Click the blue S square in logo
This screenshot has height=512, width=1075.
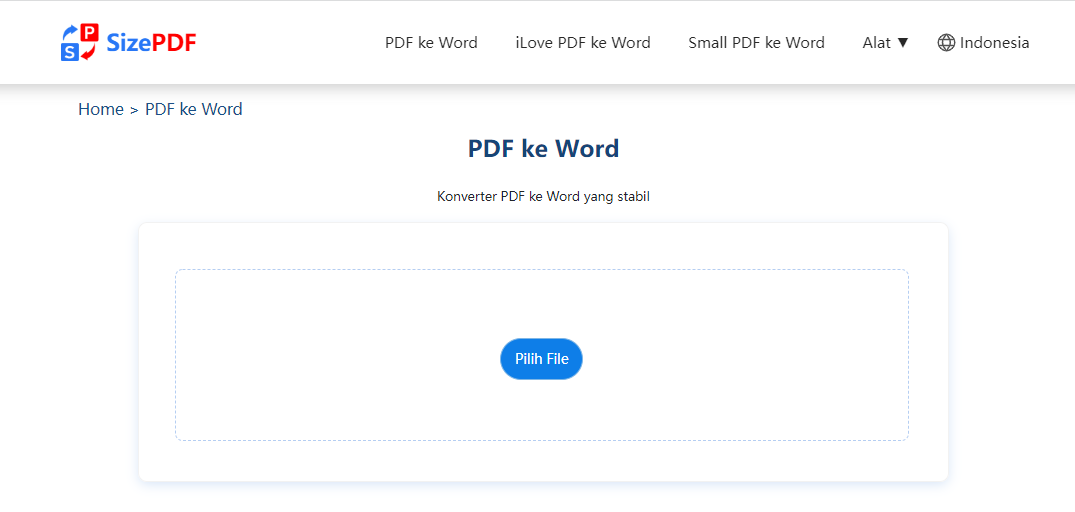click(x=69, y=52)
